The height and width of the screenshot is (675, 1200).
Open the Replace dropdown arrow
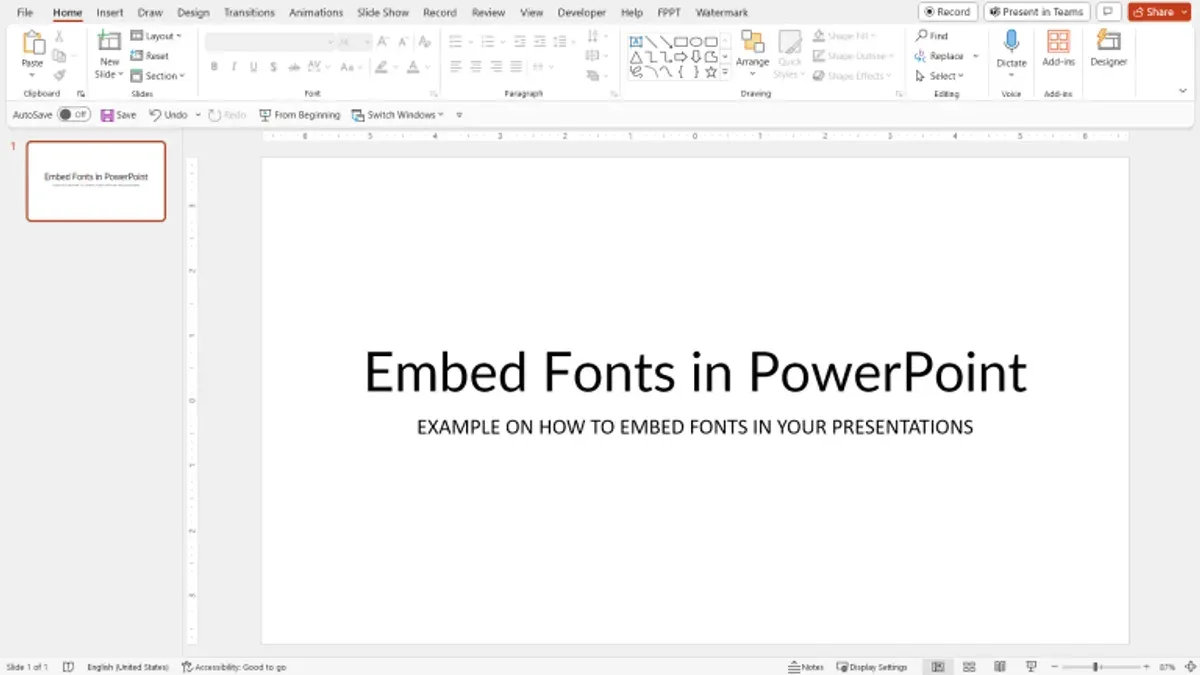point(975,56)
